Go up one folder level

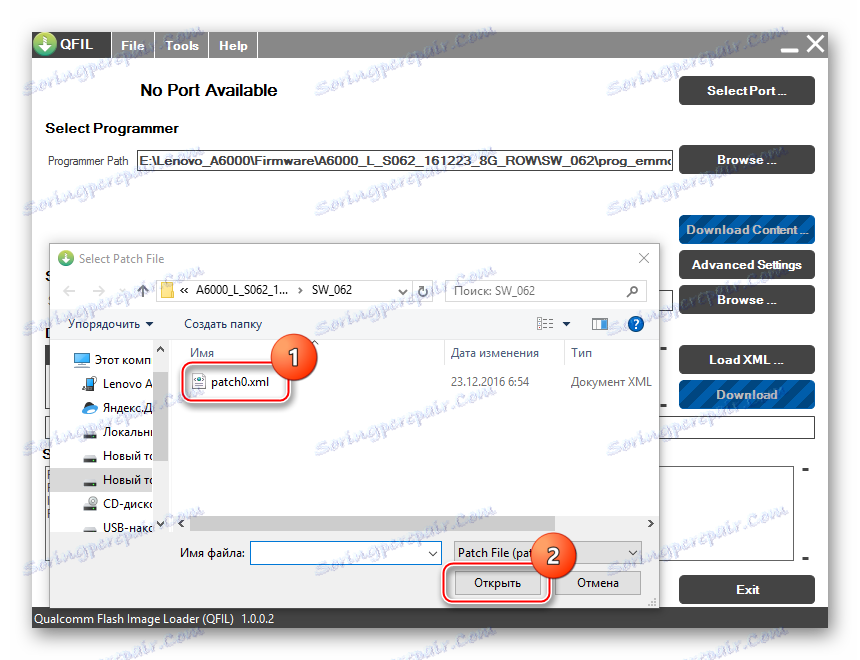pyautogui.click(x=143, y=291)
